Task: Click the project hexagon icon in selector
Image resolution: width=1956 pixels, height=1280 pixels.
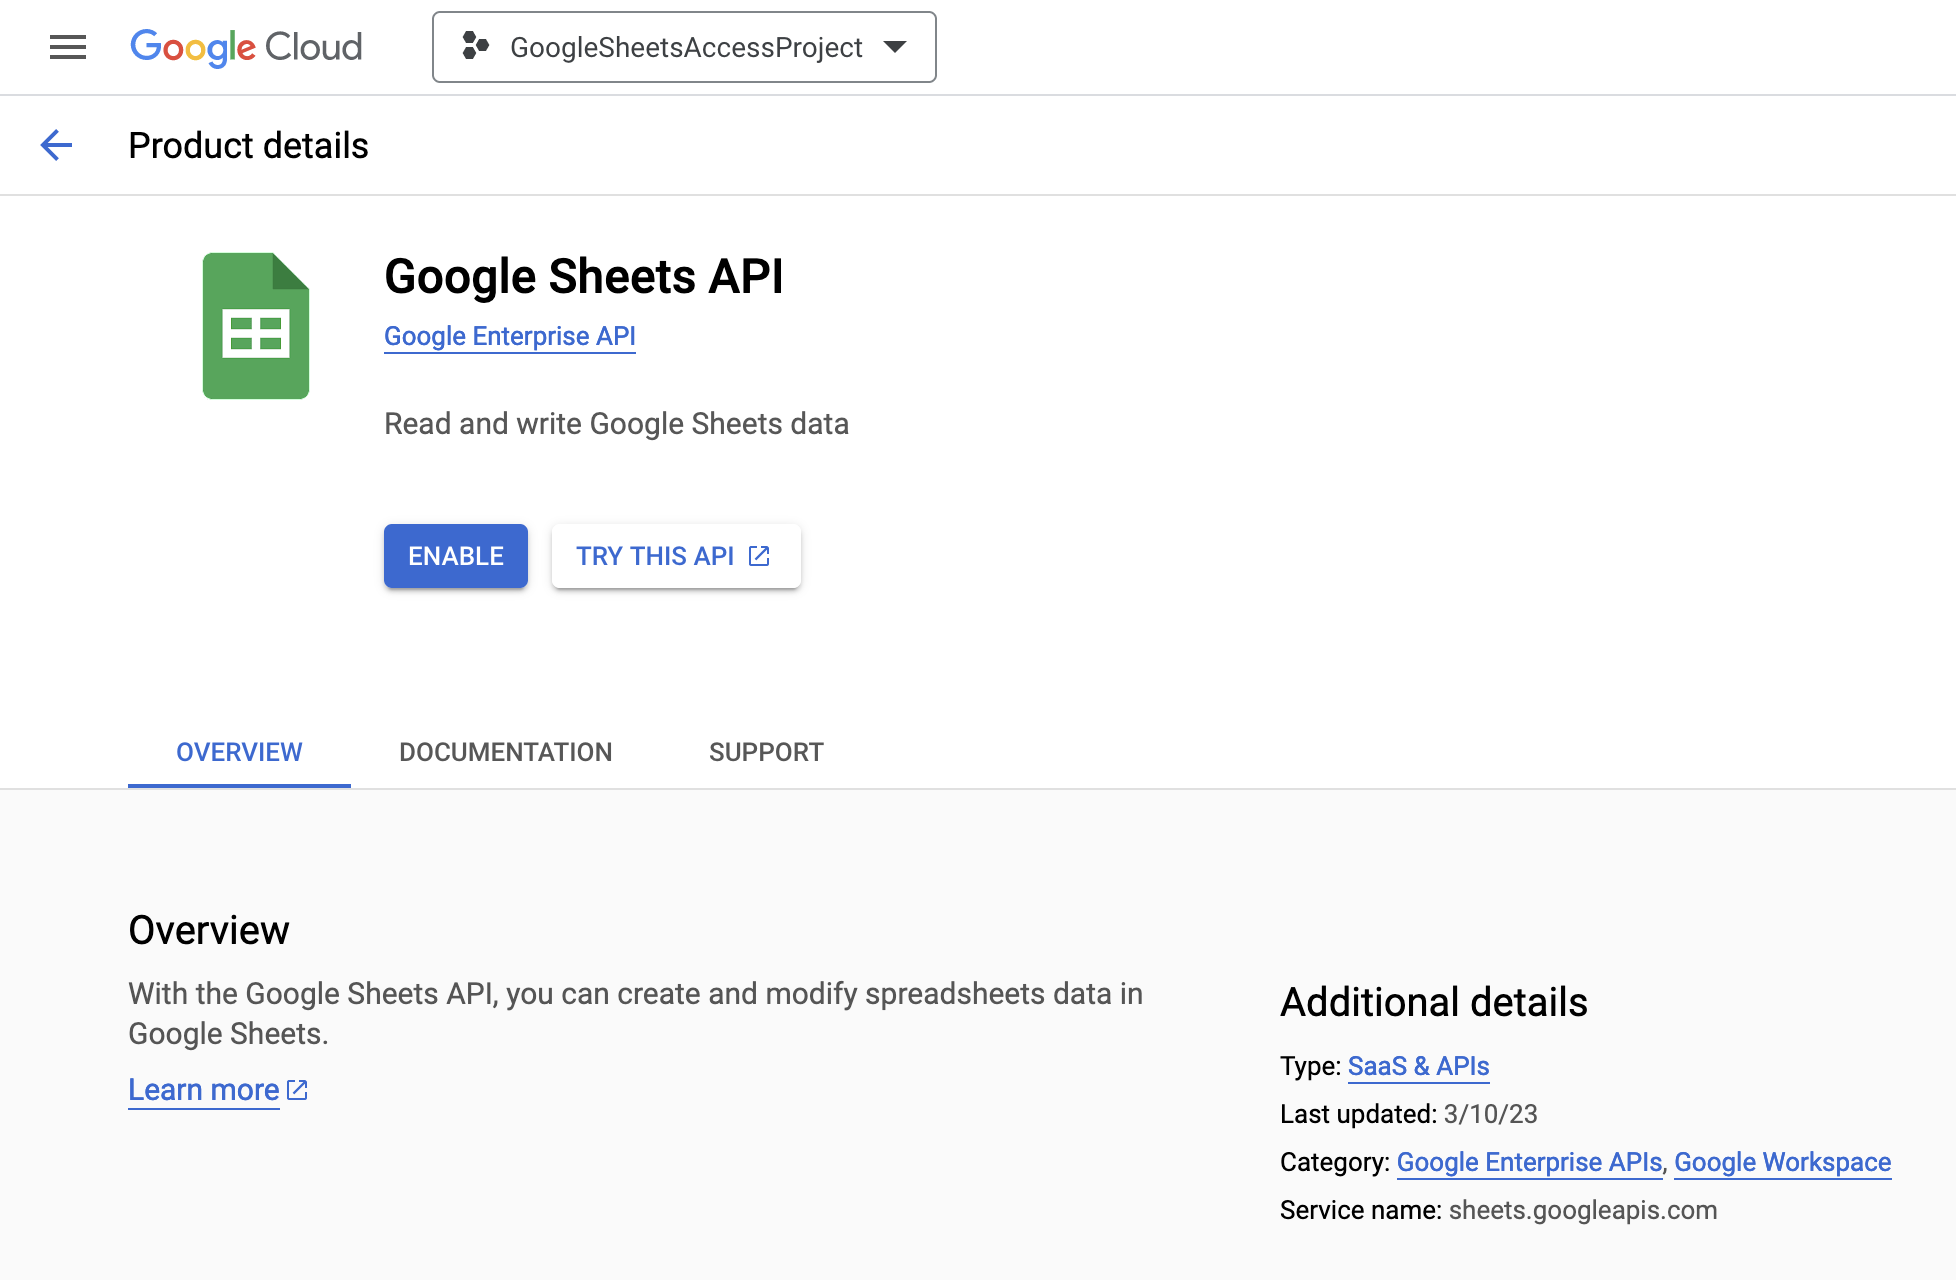Action: 475,46
